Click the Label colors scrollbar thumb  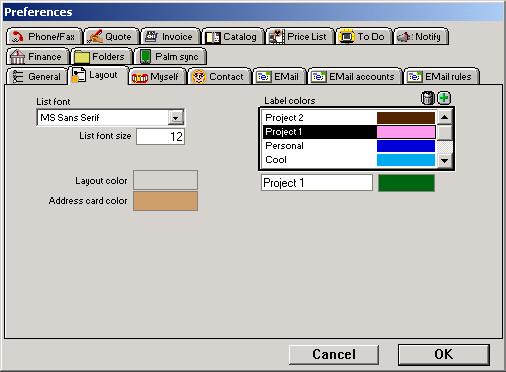[x=444, y=132]
